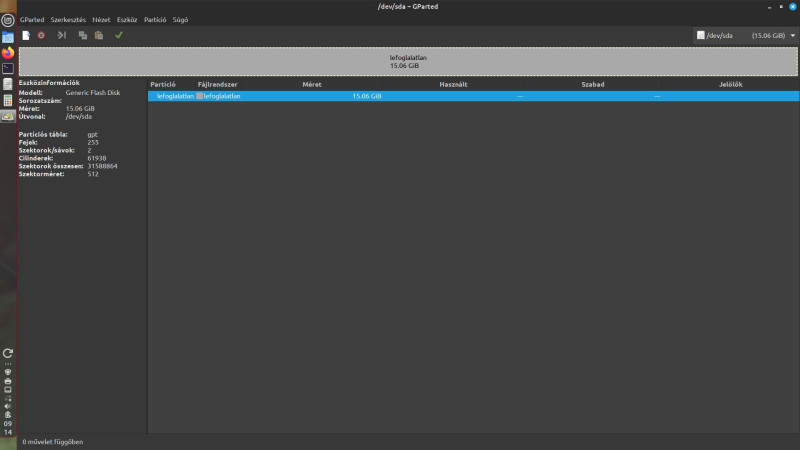Screen dimensions: 800x450
Task: Click the Paste partition clipboard icon
Action: pos(99,35)
